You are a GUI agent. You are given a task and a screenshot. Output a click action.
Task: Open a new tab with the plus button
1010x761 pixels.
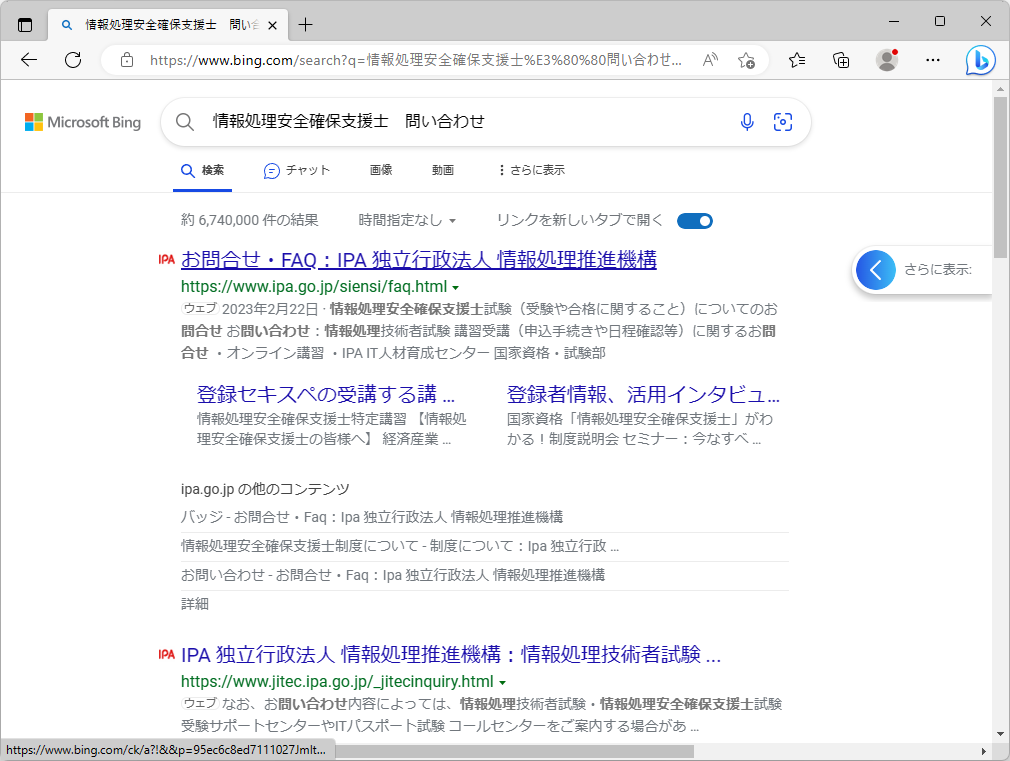[305, 22]
